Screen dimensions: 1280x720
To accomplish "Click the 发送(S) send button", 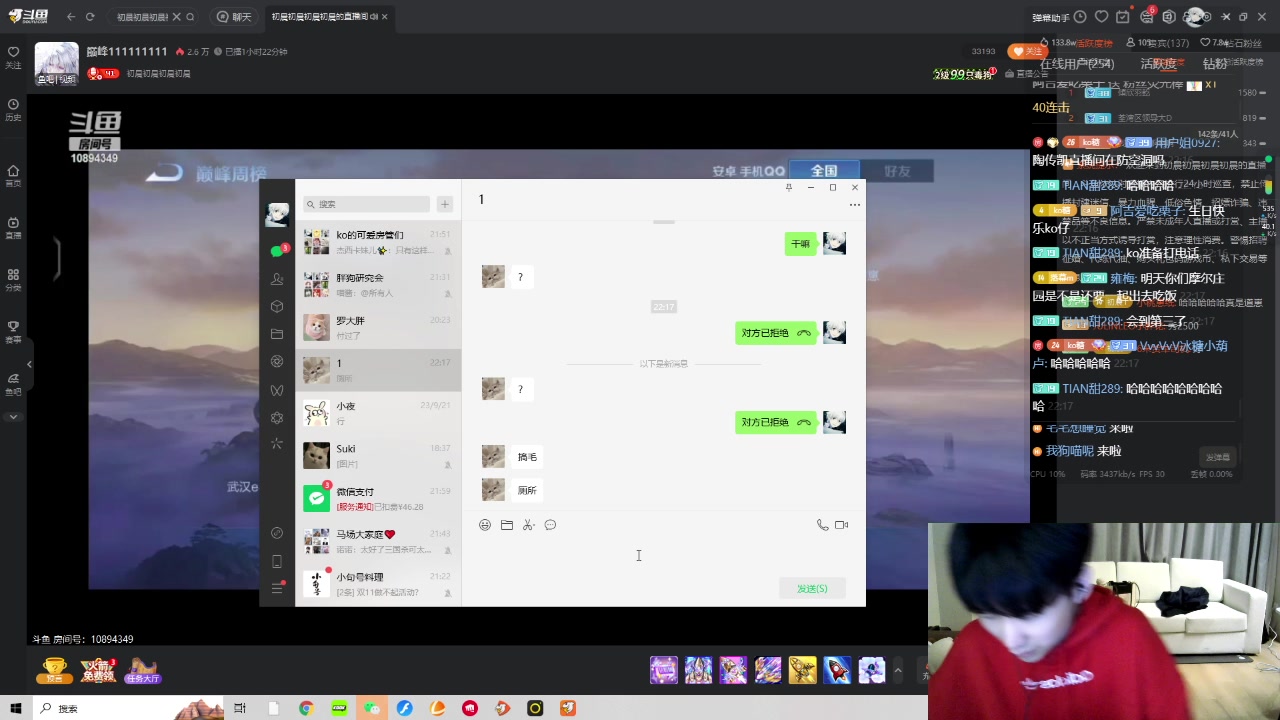I will [x=812, y=588].
